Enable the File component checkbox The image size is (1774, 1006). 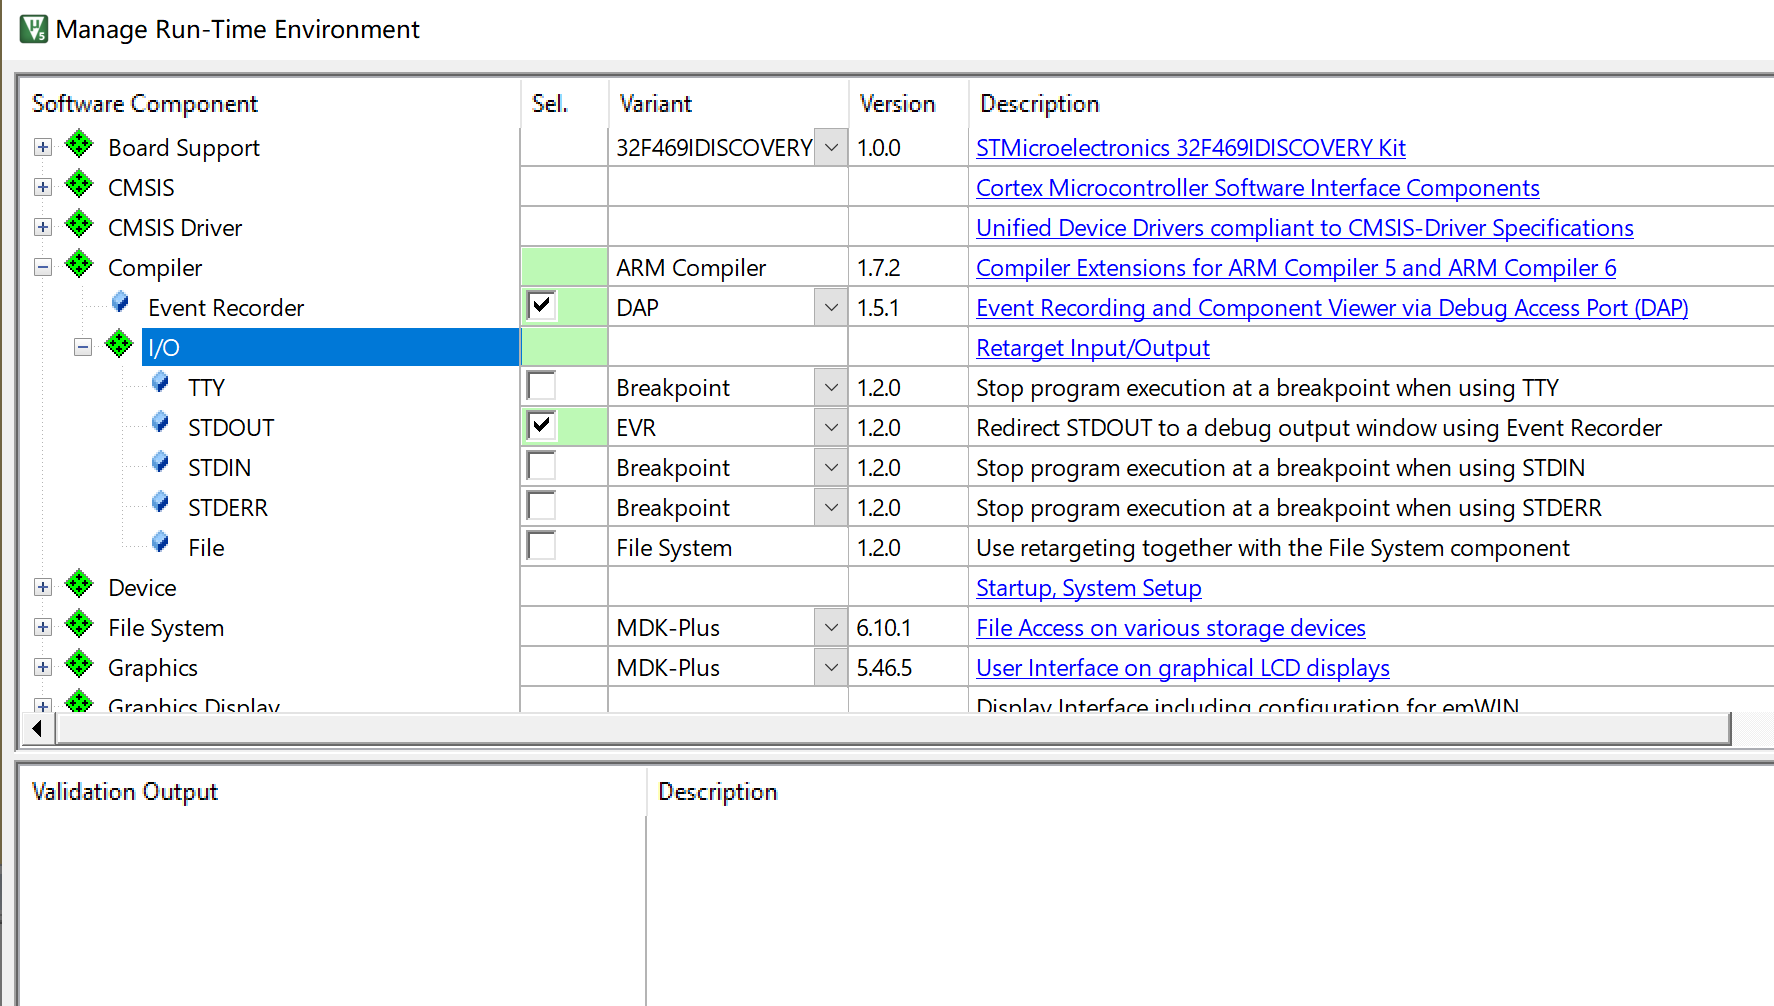click(x=541, y=546)
